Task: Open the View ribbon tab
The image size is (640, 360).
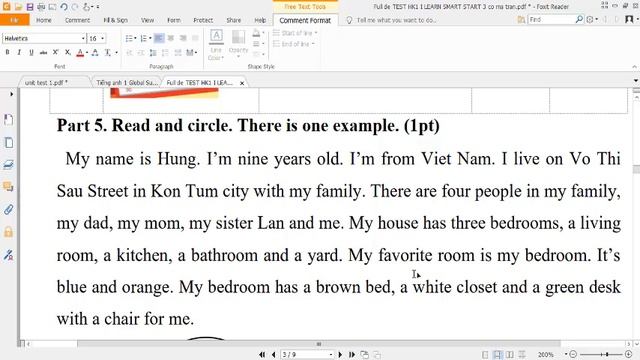Action: click(x=147, y=20)
